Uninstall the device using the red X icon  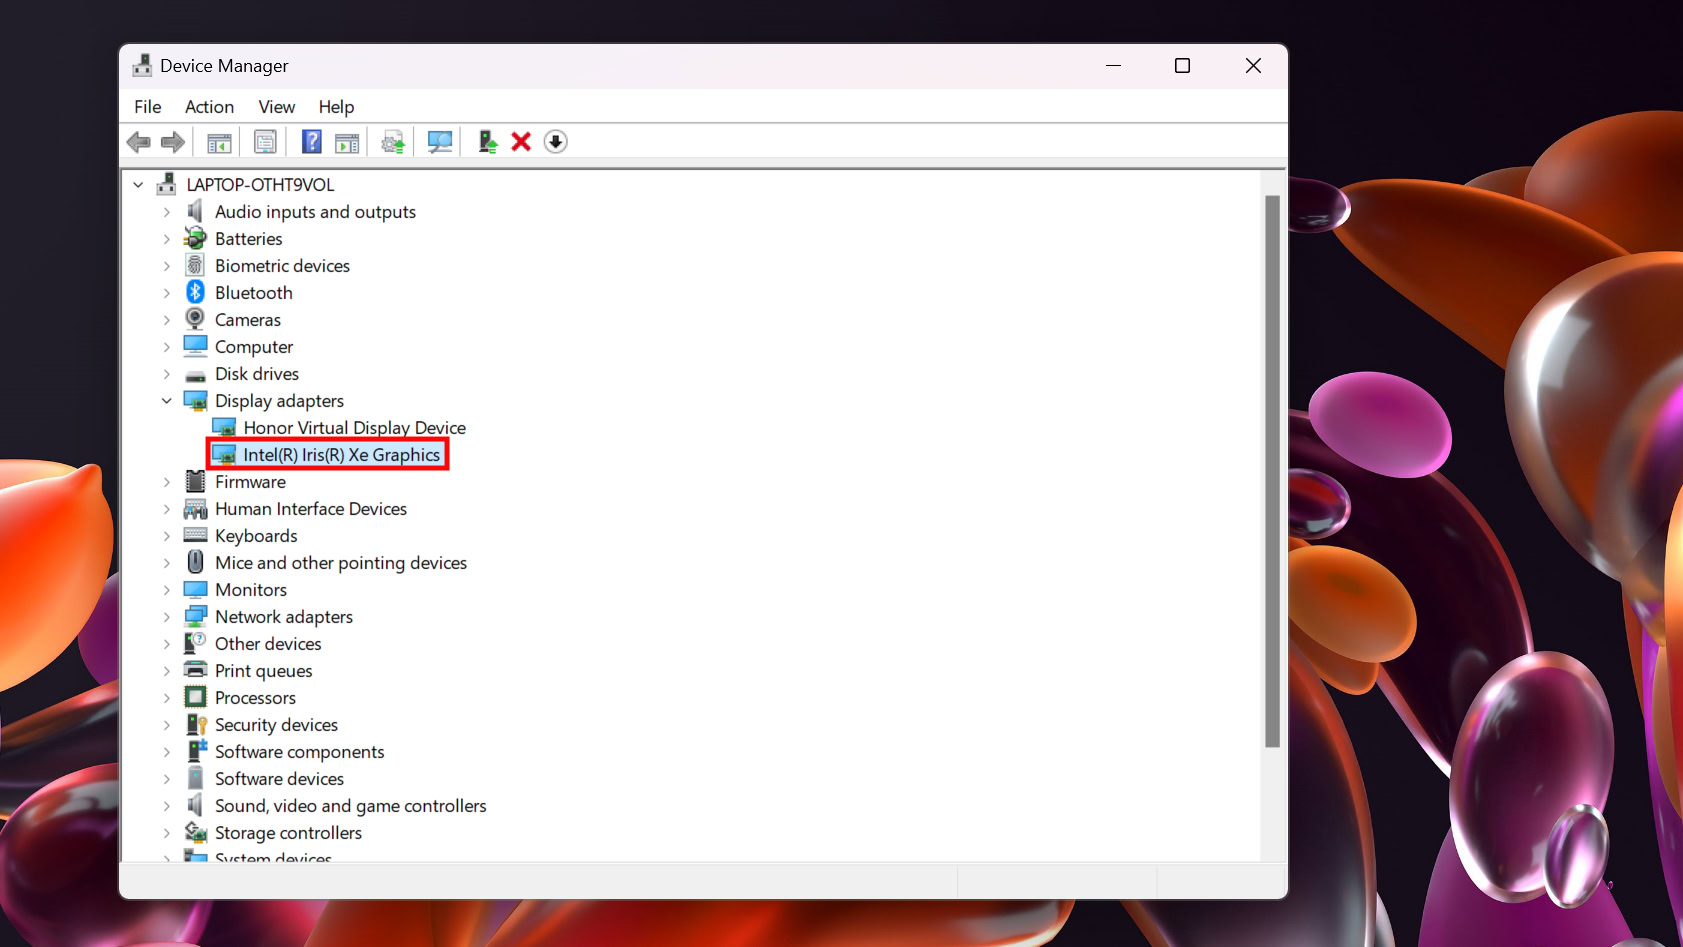(521, 142)
